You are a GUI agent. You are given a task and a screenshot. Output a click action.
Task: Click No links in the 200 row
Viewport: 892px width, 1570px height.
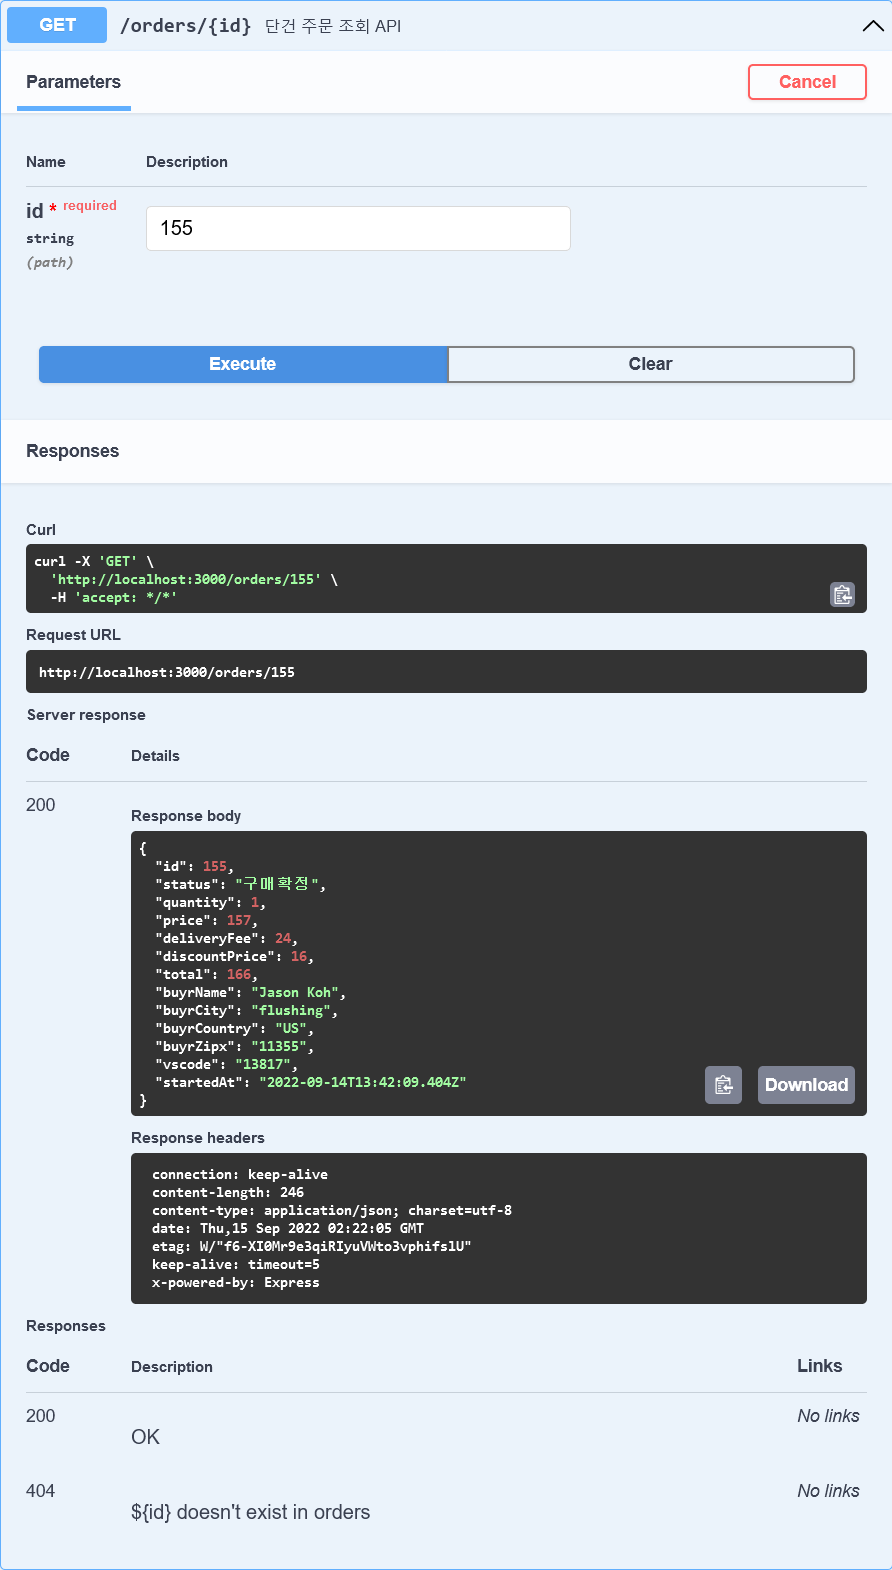pos(828,1416)
